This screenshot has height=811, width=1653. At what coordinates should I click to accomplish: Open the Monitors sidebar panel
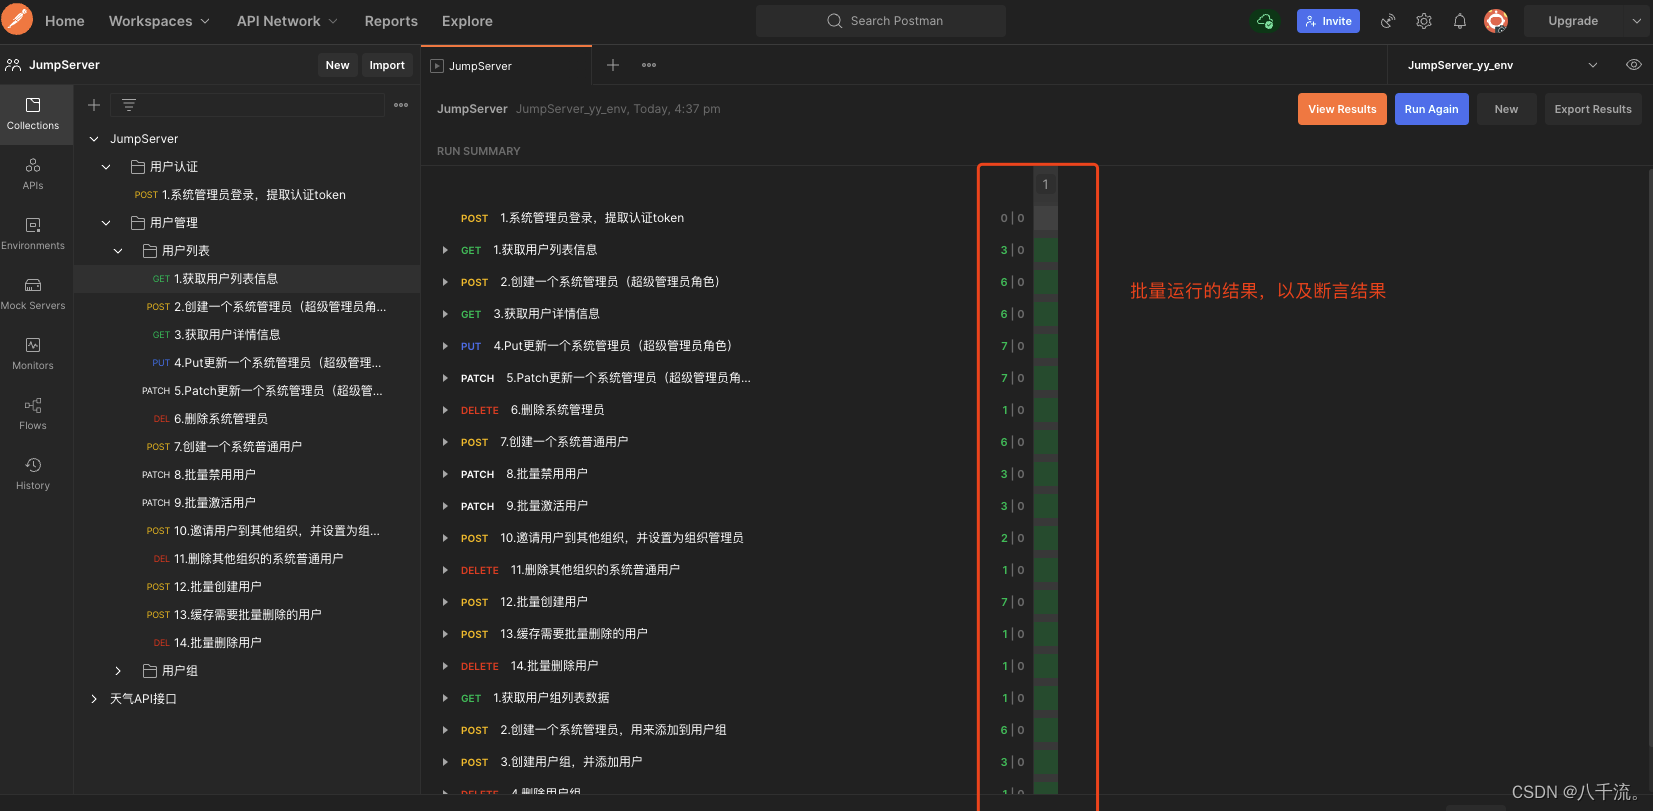[33, 354]
